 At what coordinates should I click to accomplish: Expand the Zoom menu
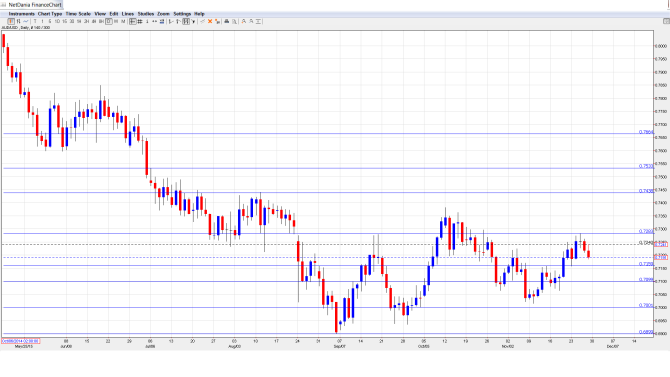click(x=163, y=14)
